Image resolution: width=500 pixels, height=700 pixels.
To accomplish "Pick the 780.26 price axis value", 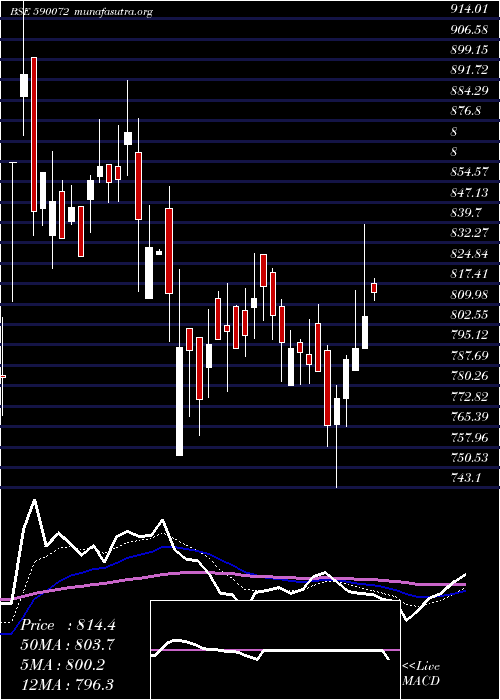I will pos(469,376).
